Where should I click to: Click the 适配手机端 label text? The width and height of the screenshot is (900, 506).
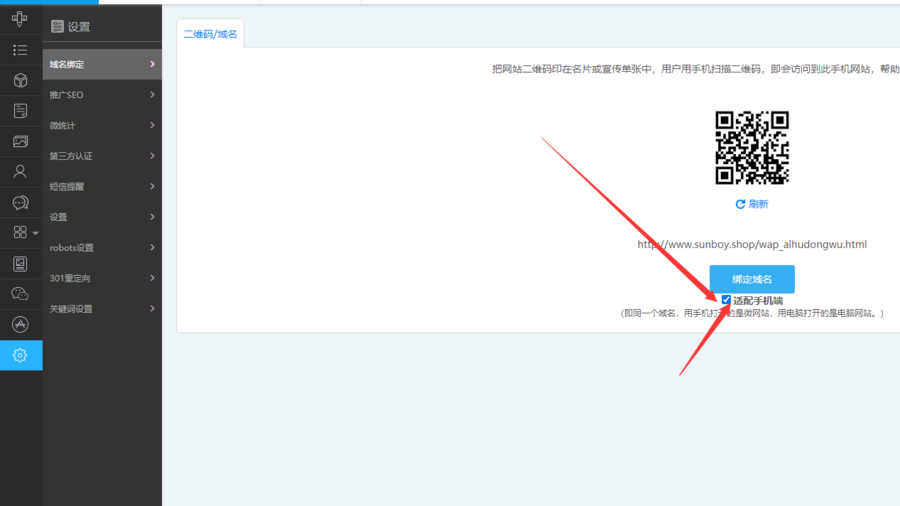tap(758, 301)
